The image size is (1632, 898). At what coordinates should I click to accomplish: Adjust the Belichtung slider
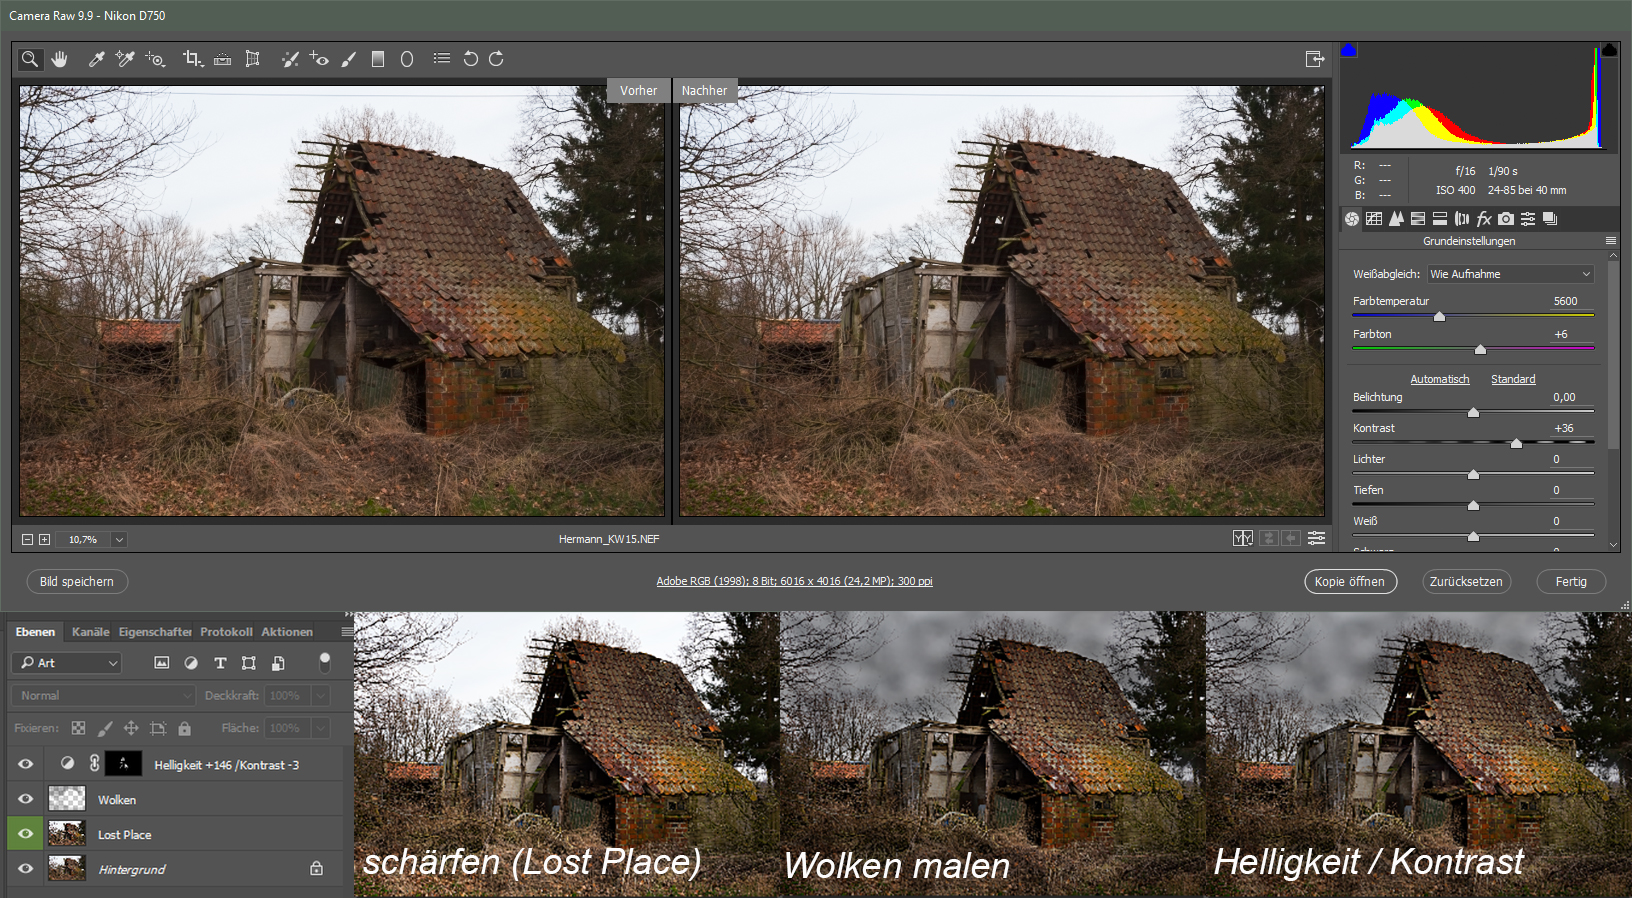(1473, 412)
